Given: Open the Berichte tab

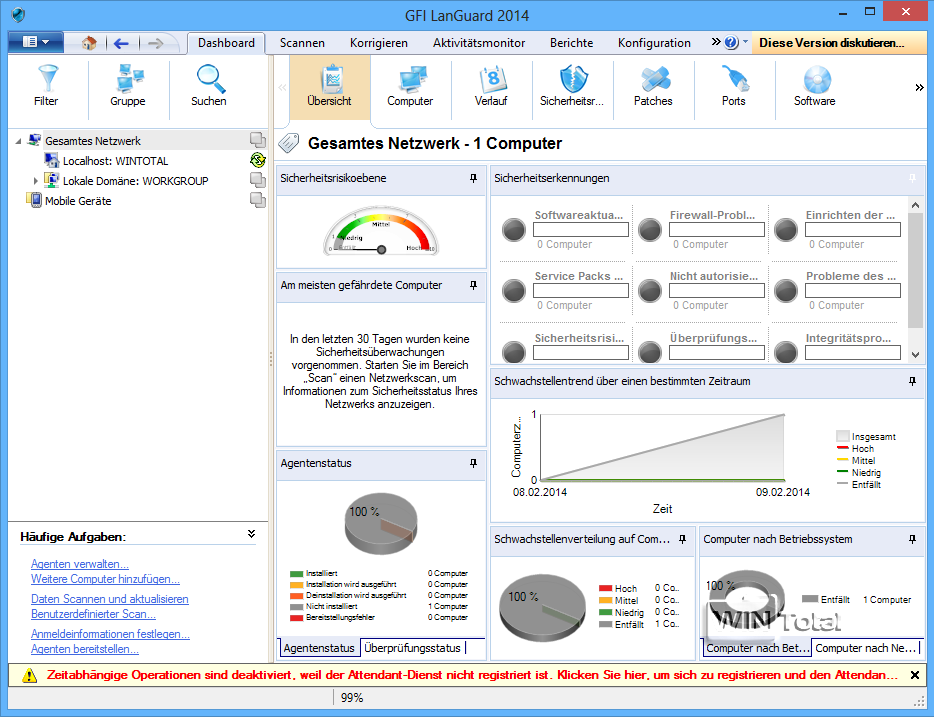Looking at the screenshot, I should [x=571, y=43].
